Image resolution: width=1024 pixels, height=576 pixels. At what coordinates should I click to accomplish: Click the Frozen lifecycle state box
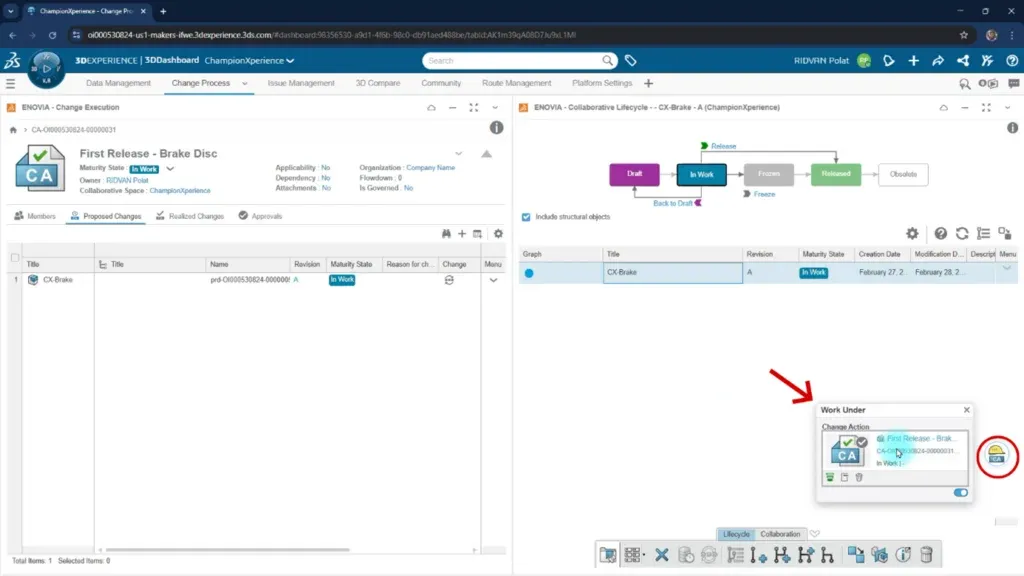click(x=769, y=174)
